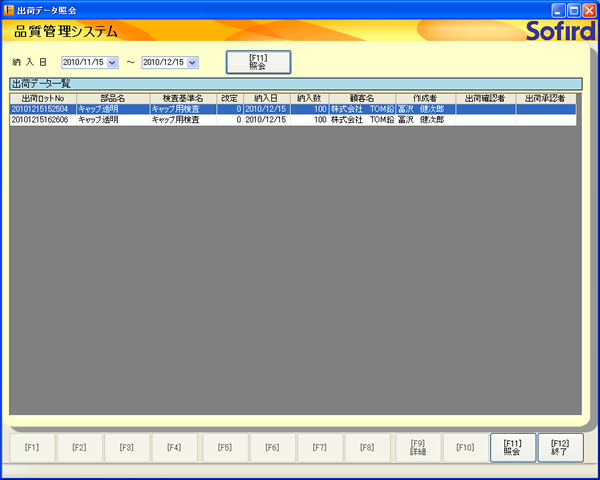This screenshot has width=600, height=480.
Task: Sort by the 出荷ロットNo column header
Action: [43, 98]
